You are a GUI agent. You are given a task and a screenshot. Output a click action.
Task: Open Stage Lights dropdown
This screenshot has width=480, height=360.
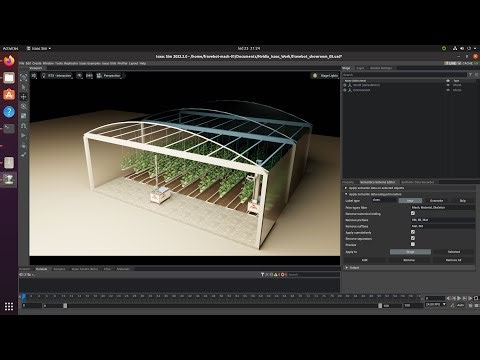(325, 76)
